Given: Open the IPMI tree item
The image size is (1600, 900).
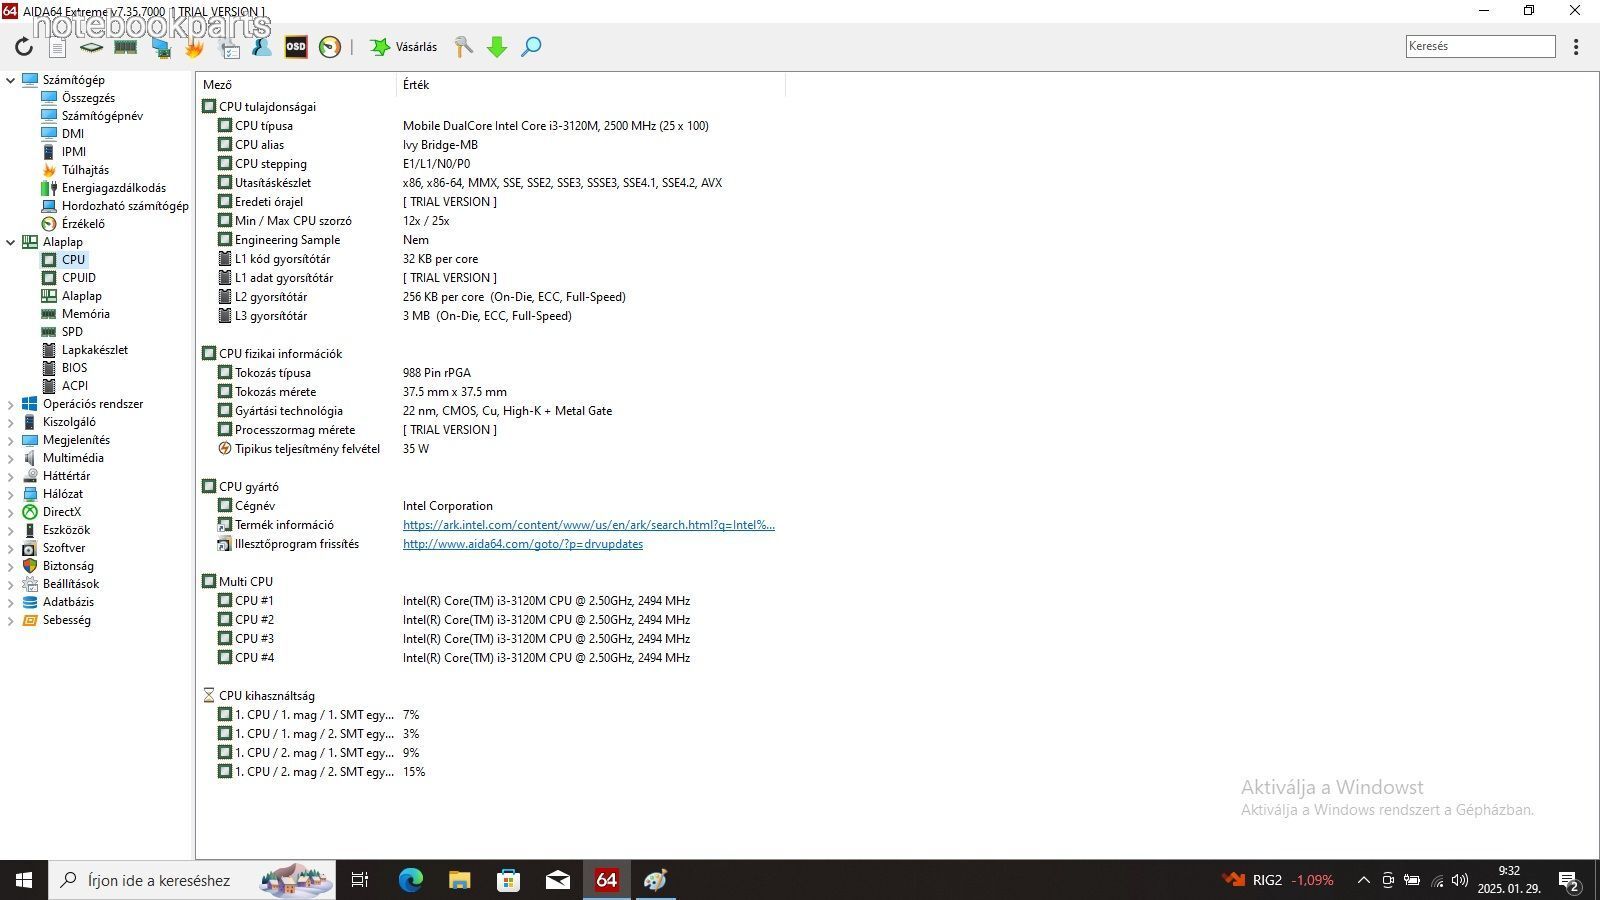Looking at the screenshot, I should click(x=74, y=152).
